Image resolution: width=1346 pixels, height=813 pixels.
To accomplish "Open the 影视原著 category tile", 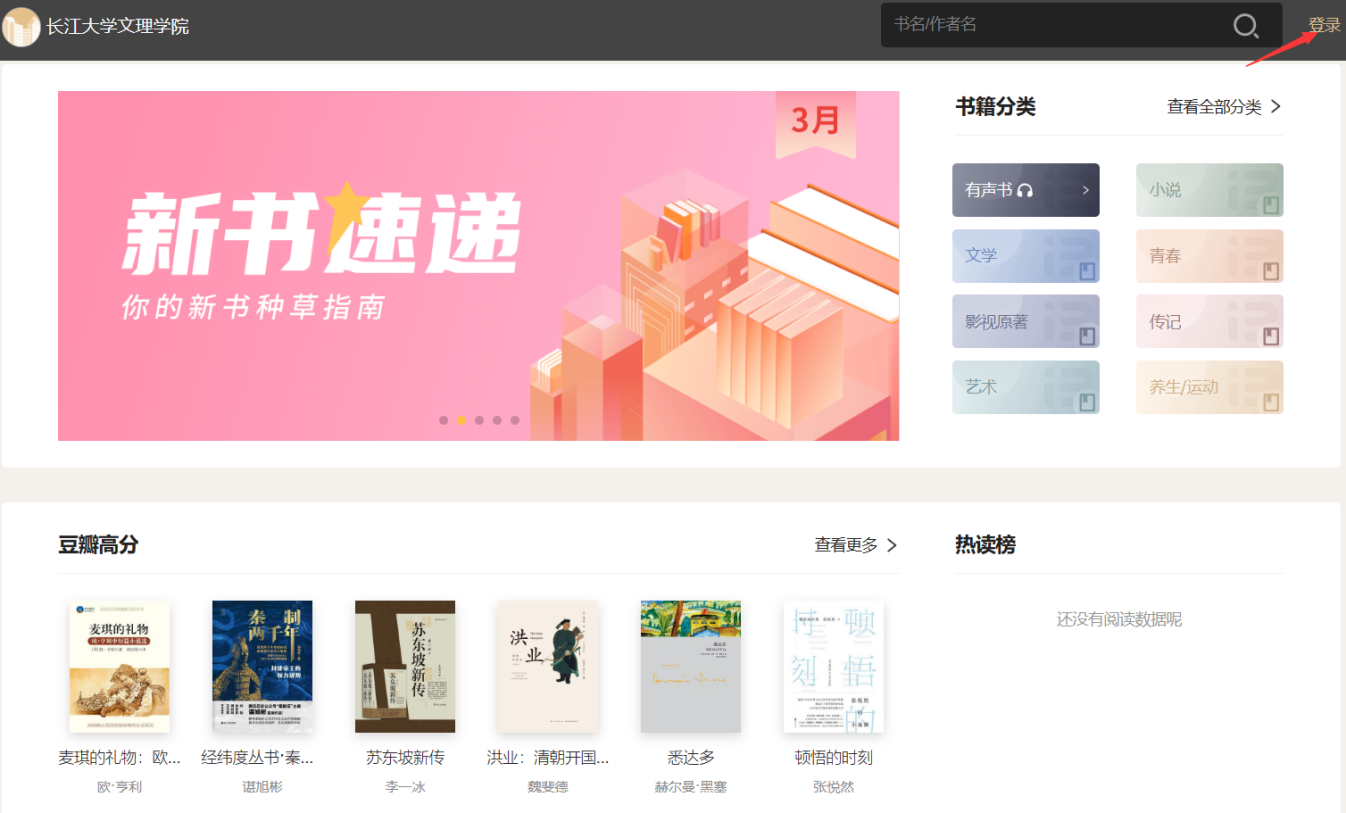I will click(x=1025, y=322).
